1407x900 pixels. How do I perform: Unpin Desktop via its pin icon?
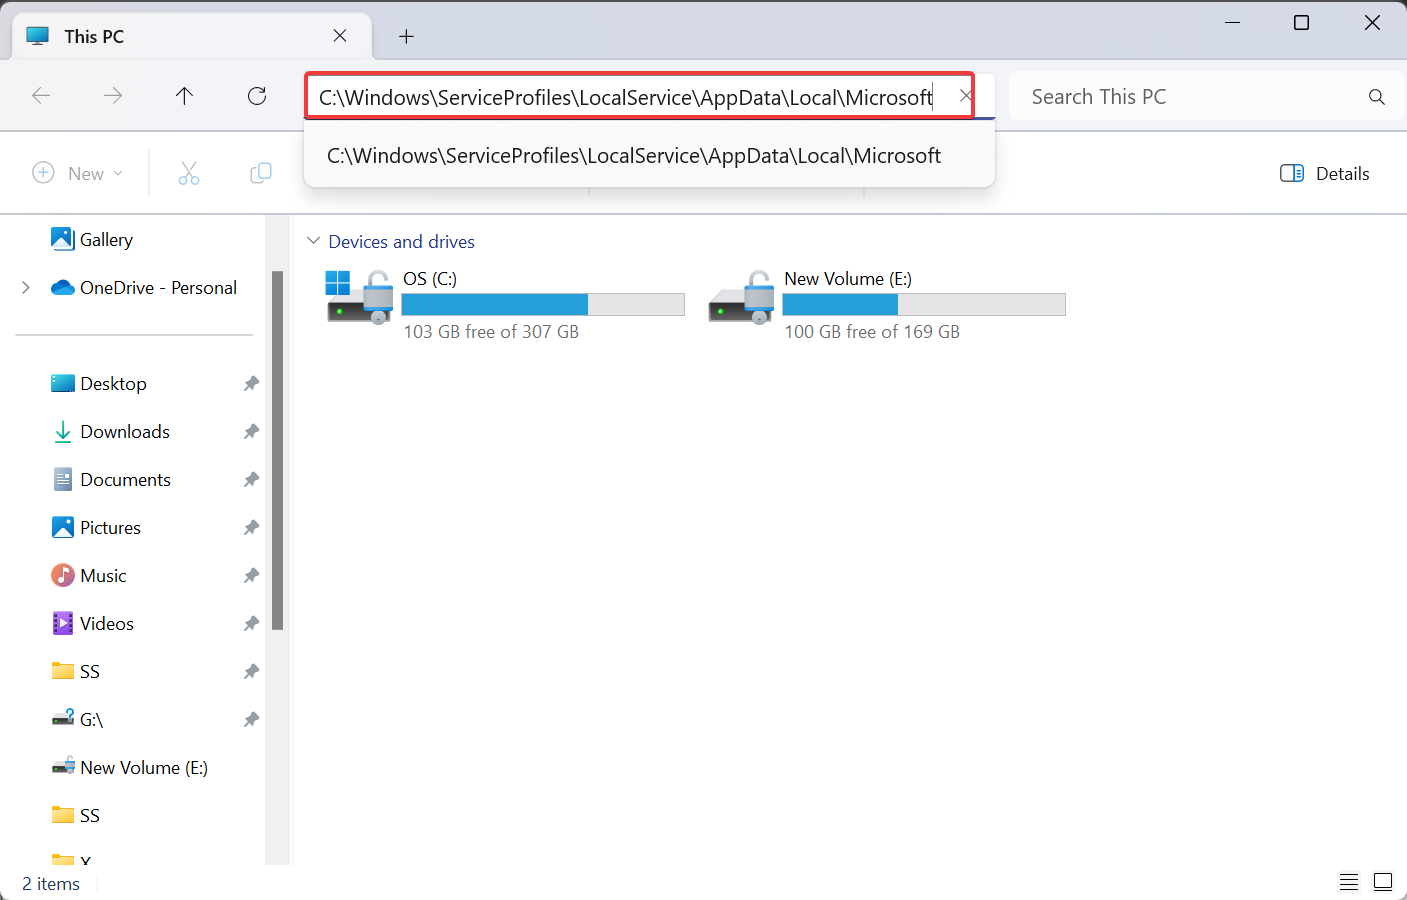click(251, 384)
